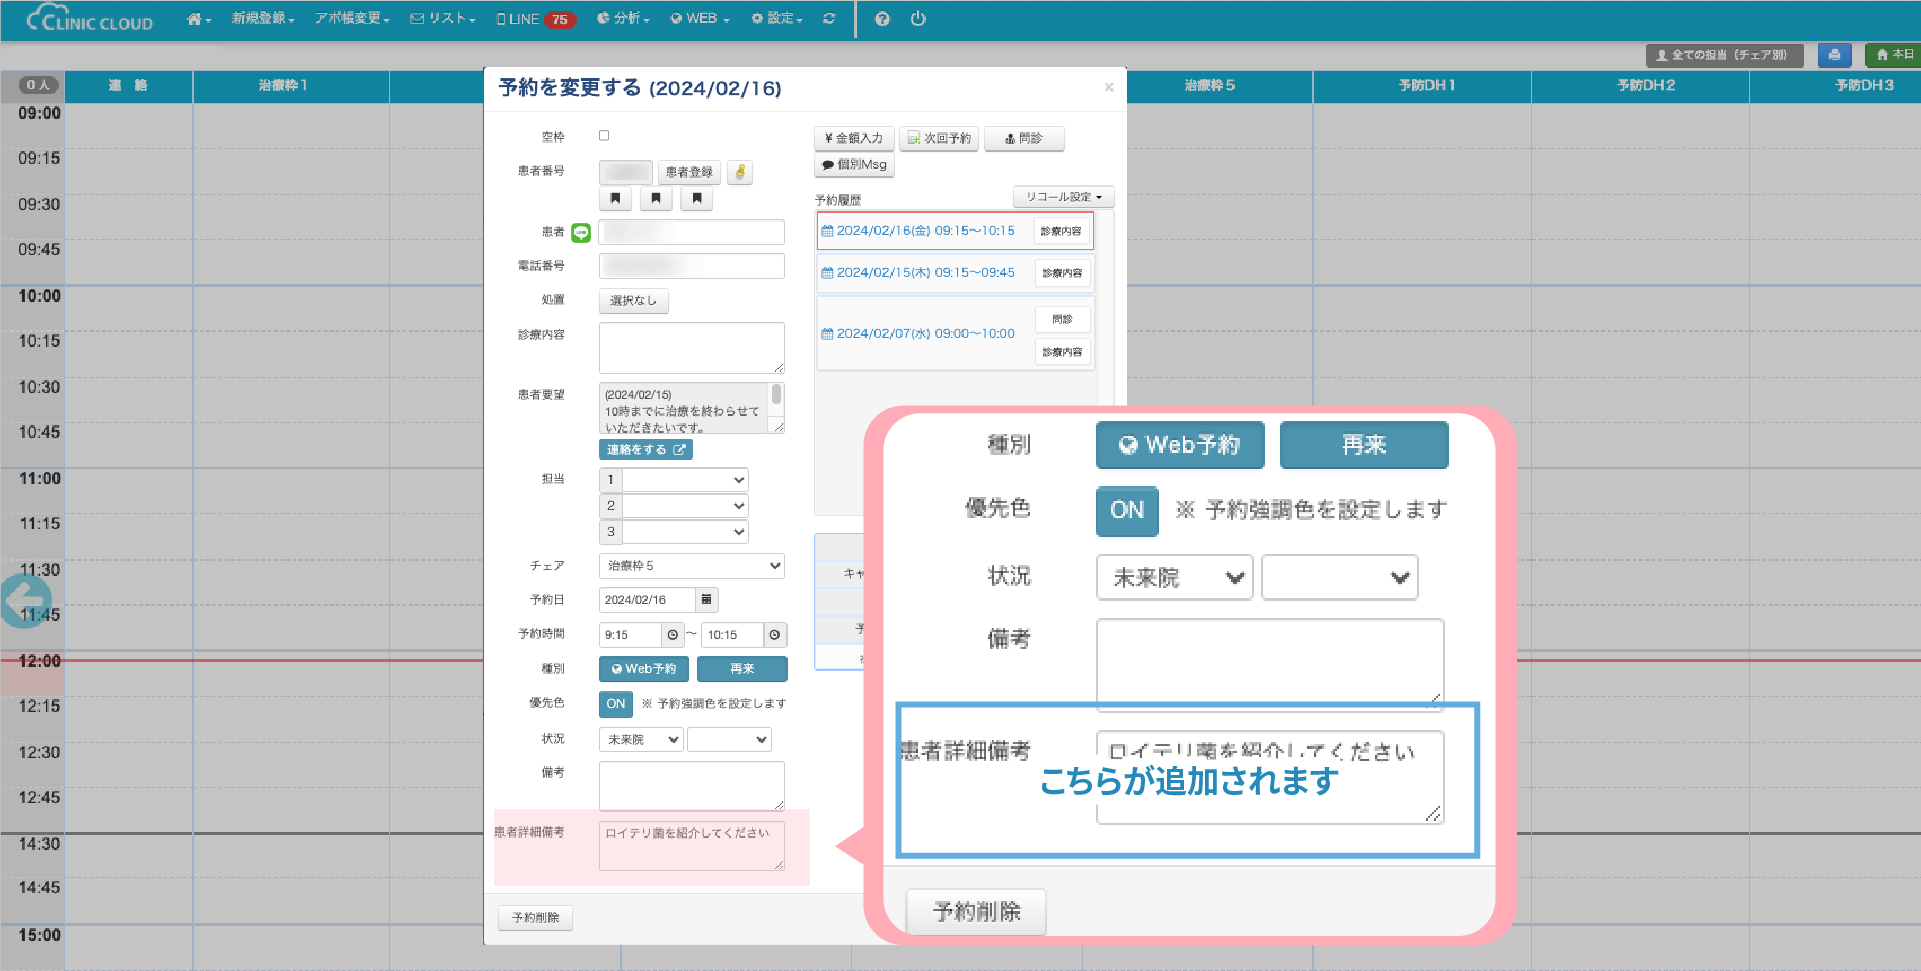Click the 2024/02/15 appointment history link
Viewport: 1921px width, 971px height.
click(x=925, y=273)
